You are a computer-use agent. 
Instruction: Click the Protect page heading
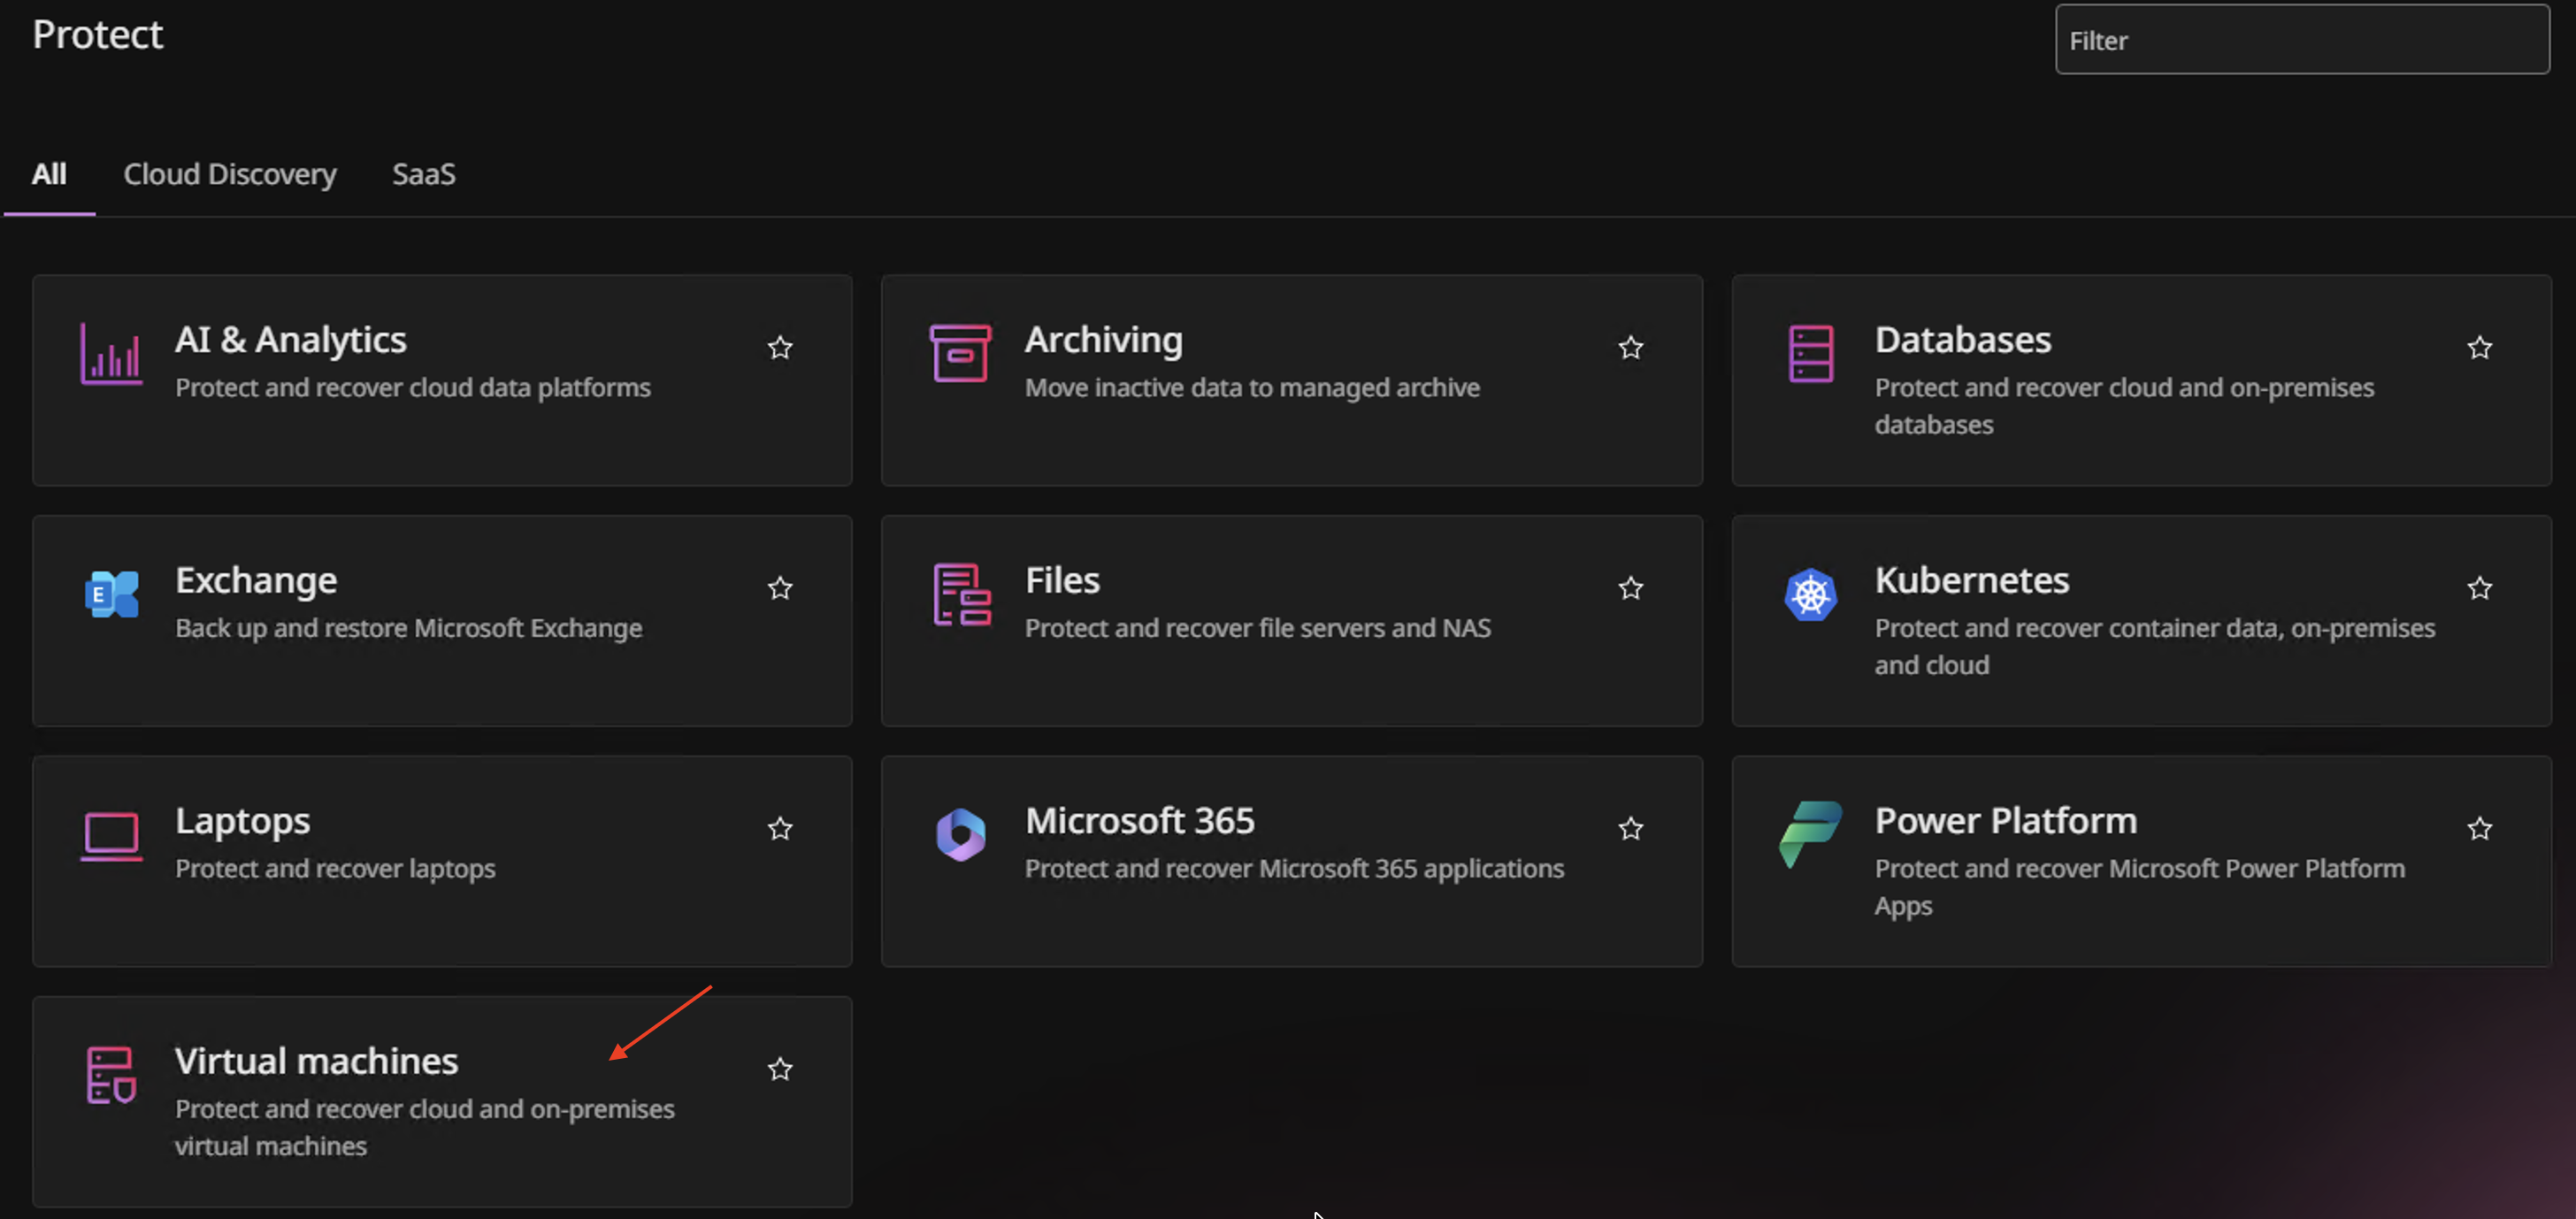[97, 35]
